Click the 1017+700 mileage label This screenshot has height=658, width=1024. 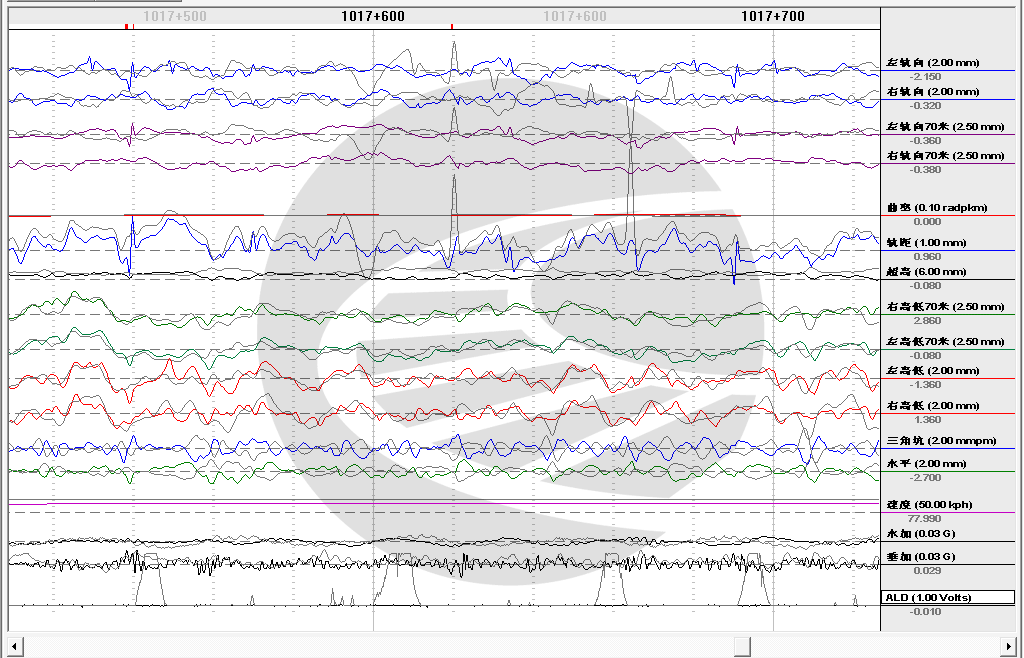[x=773, y=16]
